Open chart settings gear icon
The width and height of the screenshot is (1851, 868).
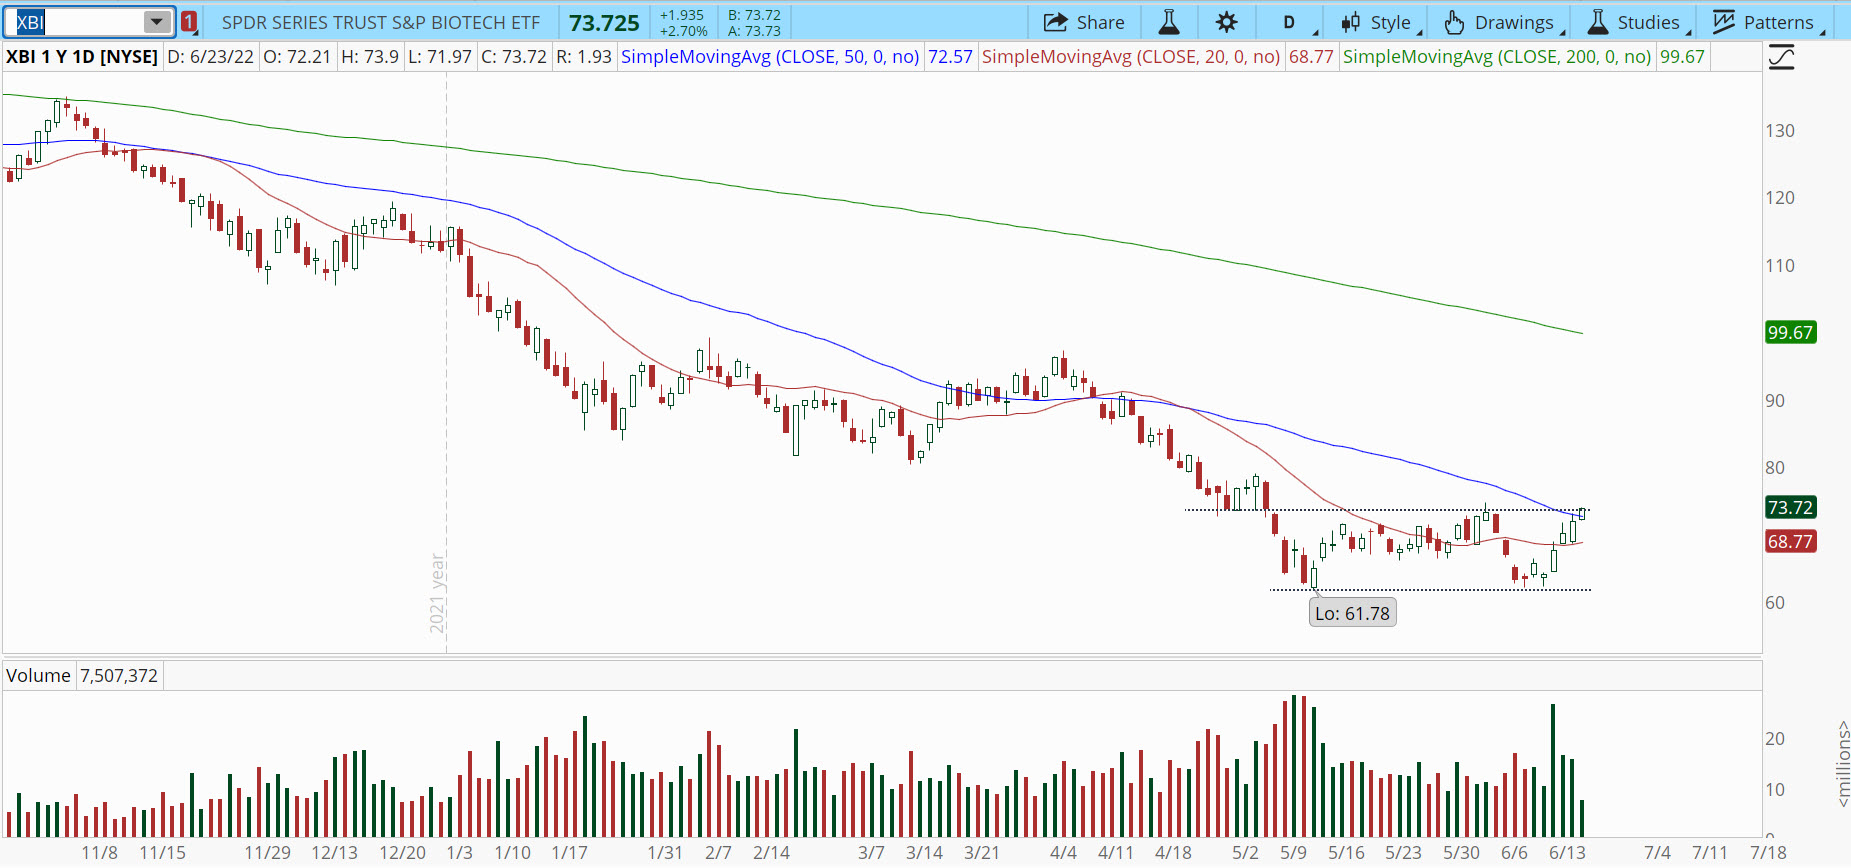1227,22
